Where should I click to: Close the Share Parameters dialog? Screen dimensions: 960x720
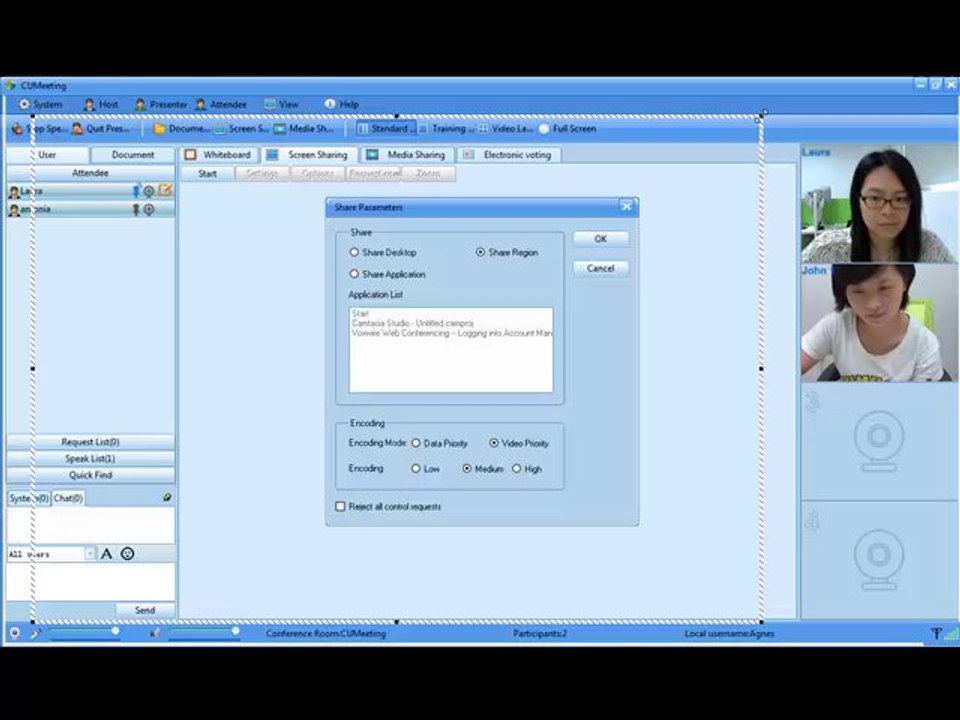[x=626, y=206]
